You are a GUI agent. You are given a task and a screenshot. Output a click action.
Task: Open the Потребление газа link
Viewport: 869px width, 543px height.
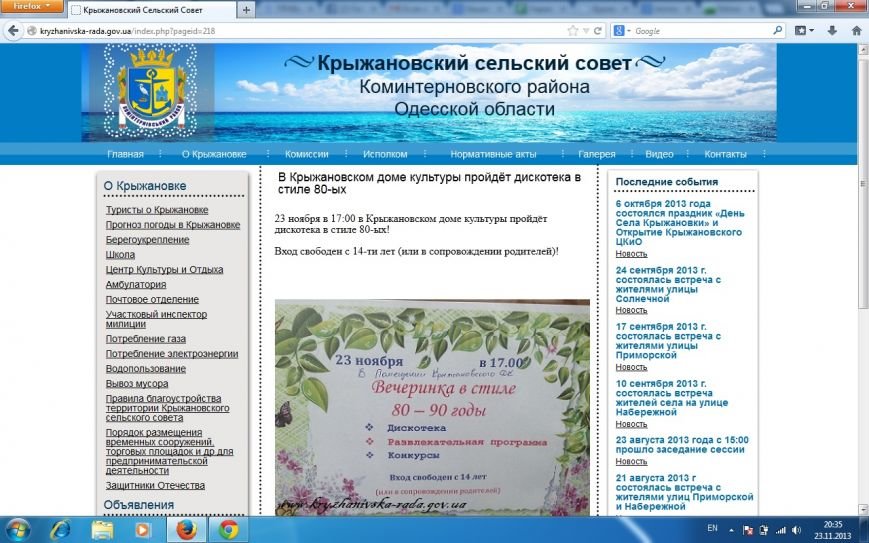tap(146, 339)
